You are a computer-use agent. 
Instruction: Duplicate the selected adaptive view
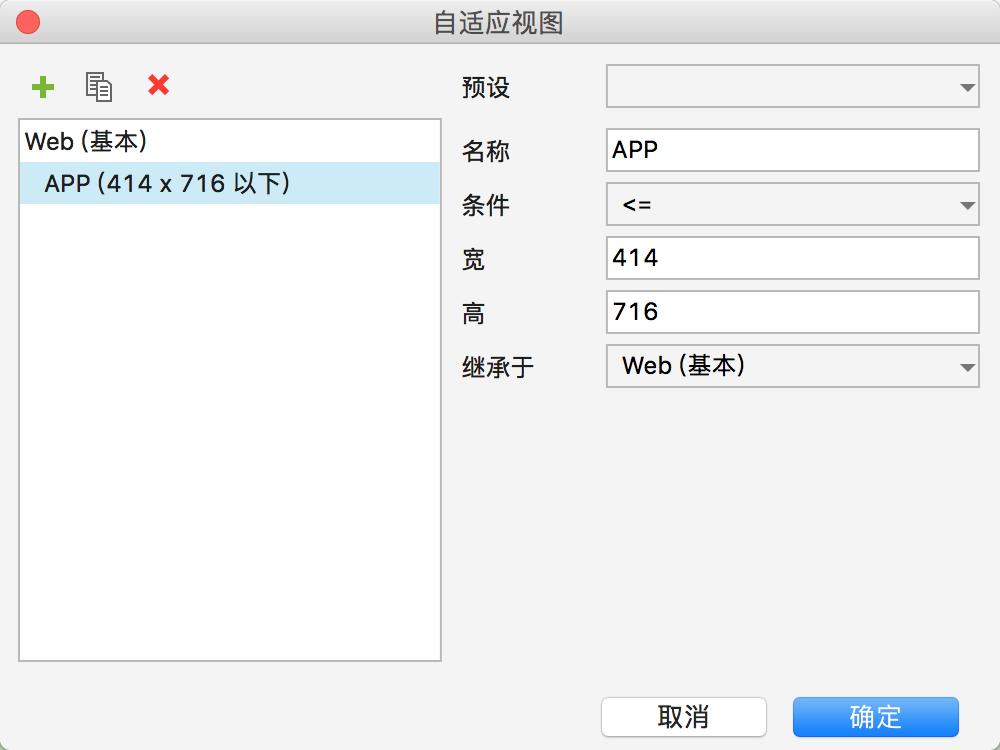pos(99,87)
